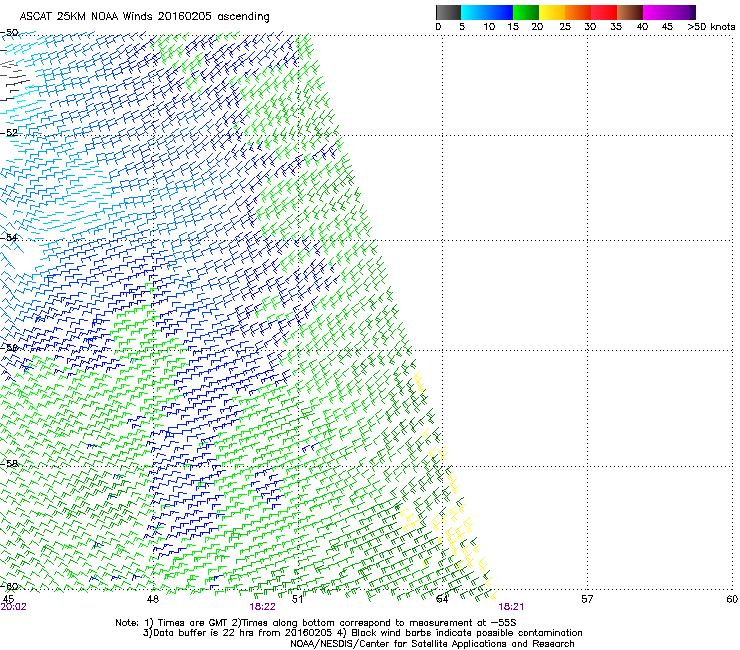740x650 pixels.
Task: Click the legend tick label 10
Action: (x=489, y=27)
